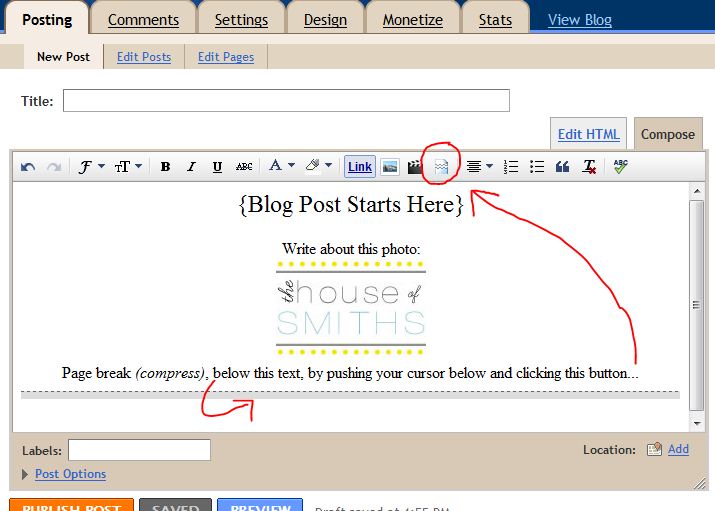Undo the last edit in the editor toolbar

point(28,167)
